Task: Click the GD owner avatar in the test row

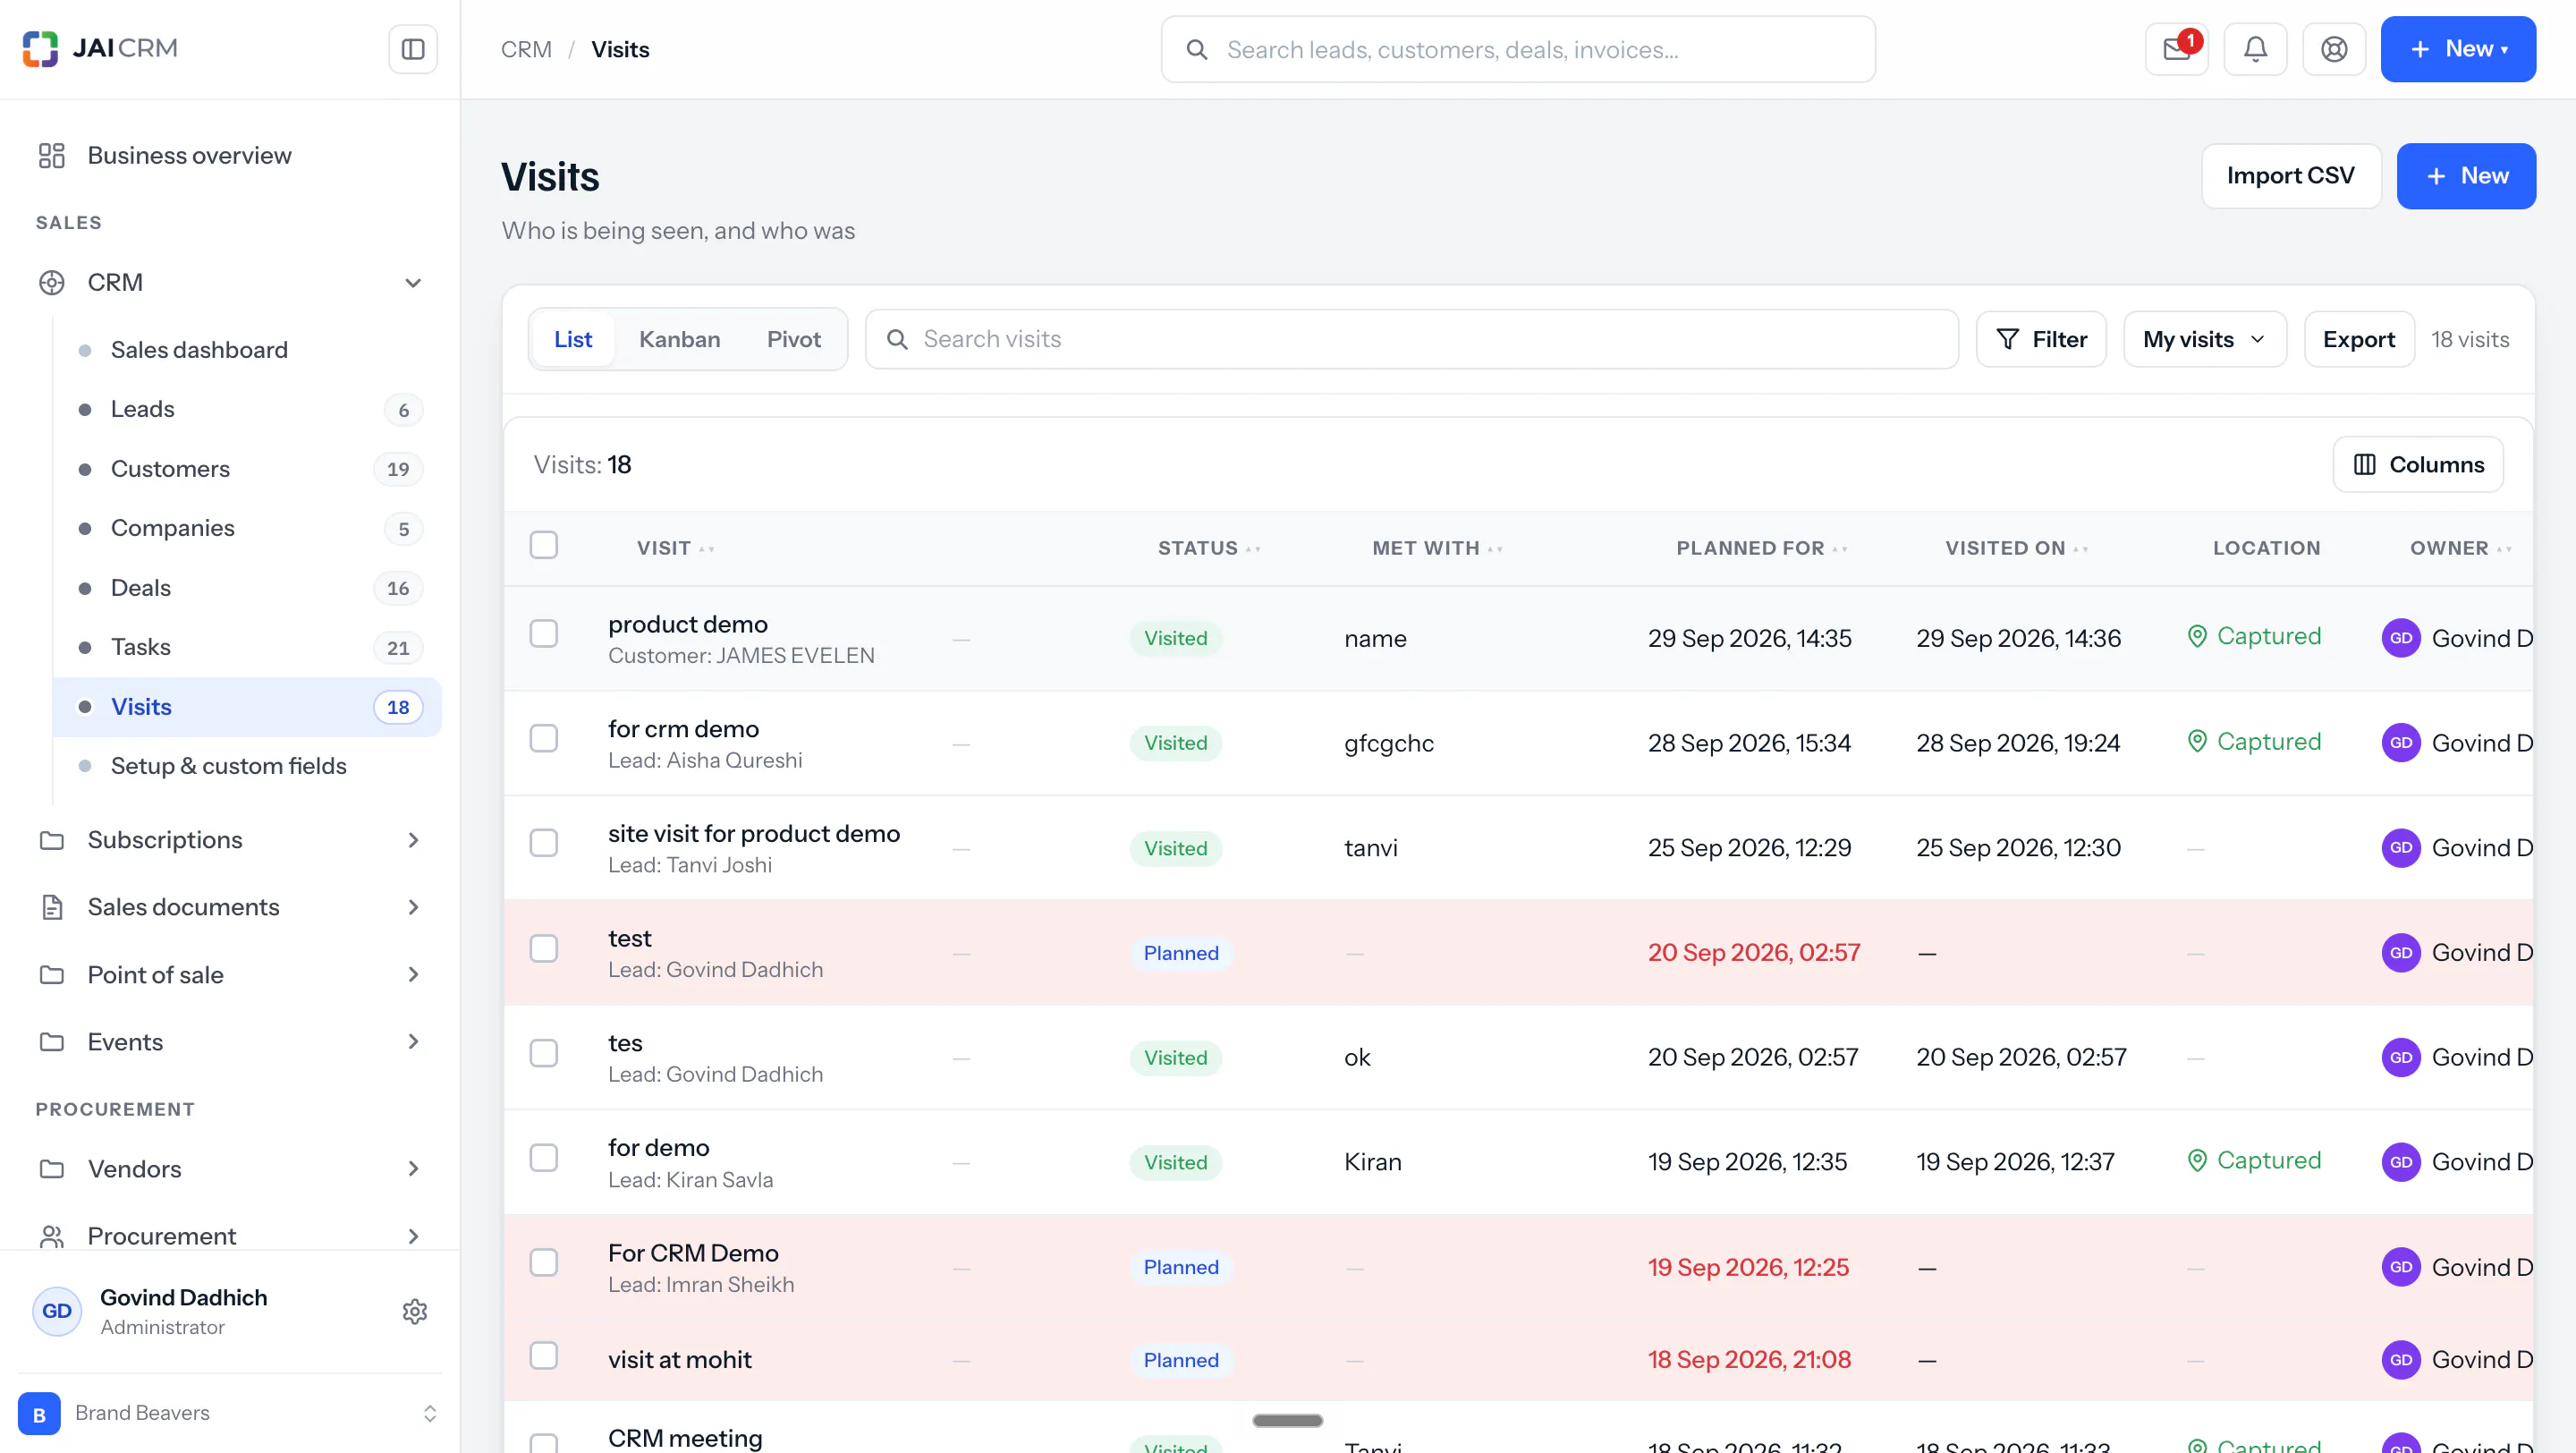Action: 2401,952
